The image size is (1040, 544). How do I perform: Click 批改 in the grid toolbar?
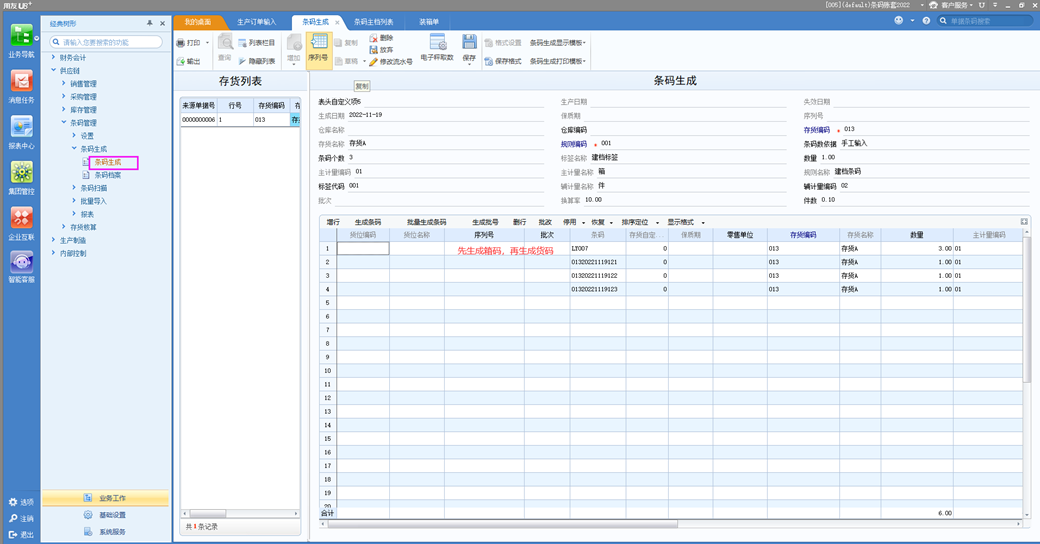(545, 222)
